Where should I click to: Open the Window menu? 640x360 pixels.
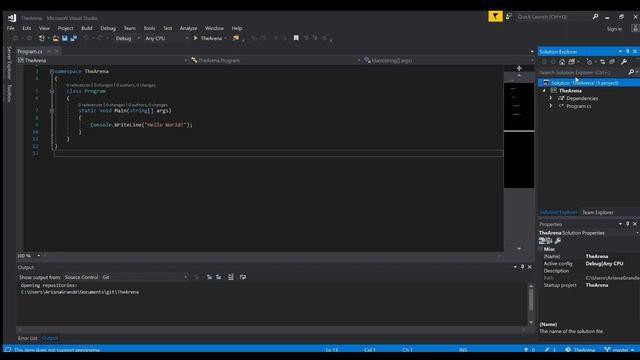(x=214, y=28)
